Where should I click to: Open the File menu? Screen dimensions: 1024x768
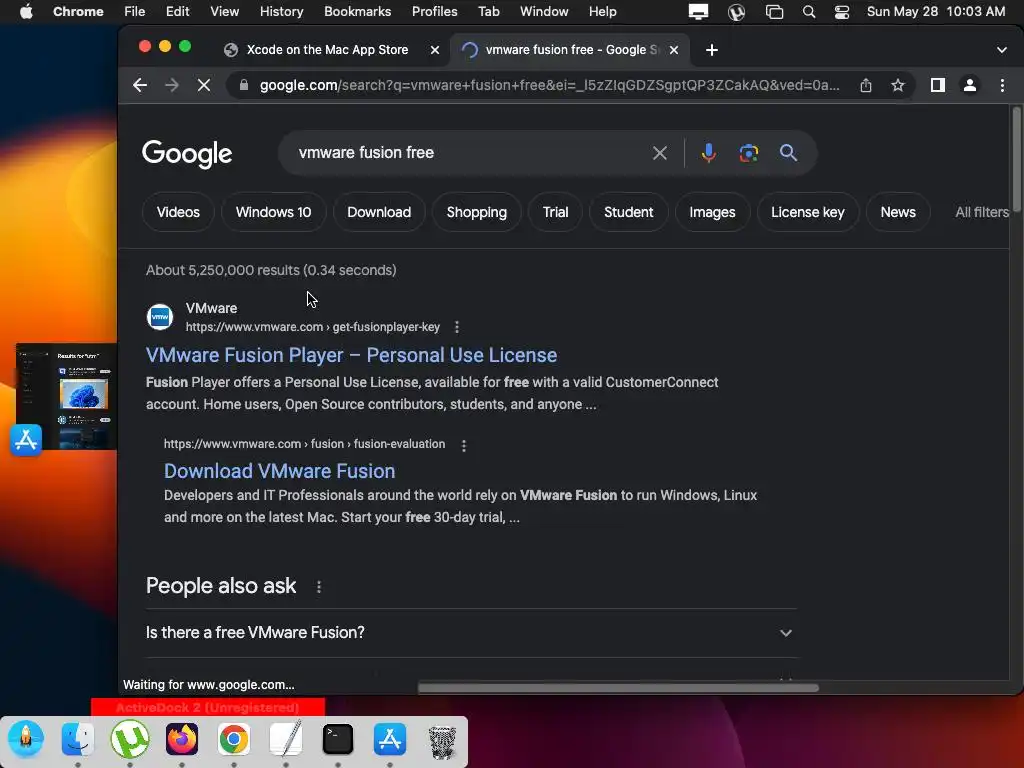coord(135,12)
